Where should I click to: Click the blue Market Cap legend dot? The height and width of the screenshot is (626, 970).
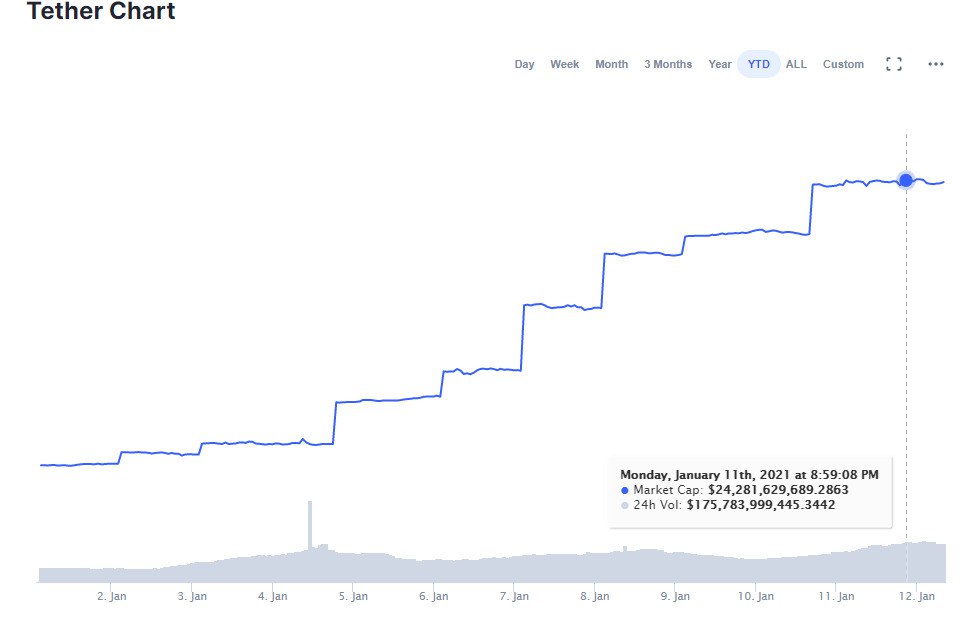[625, 491]
